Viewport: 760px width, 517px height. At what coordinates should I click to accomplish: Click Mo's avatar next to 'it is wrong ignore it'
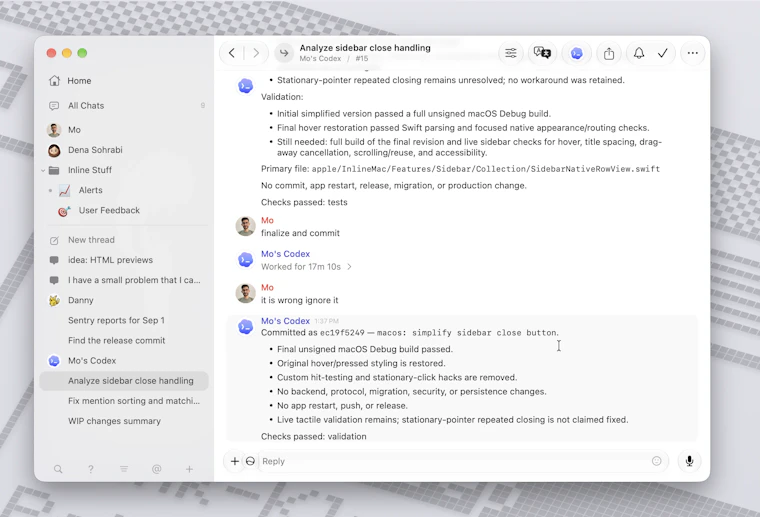pos(246,293)
